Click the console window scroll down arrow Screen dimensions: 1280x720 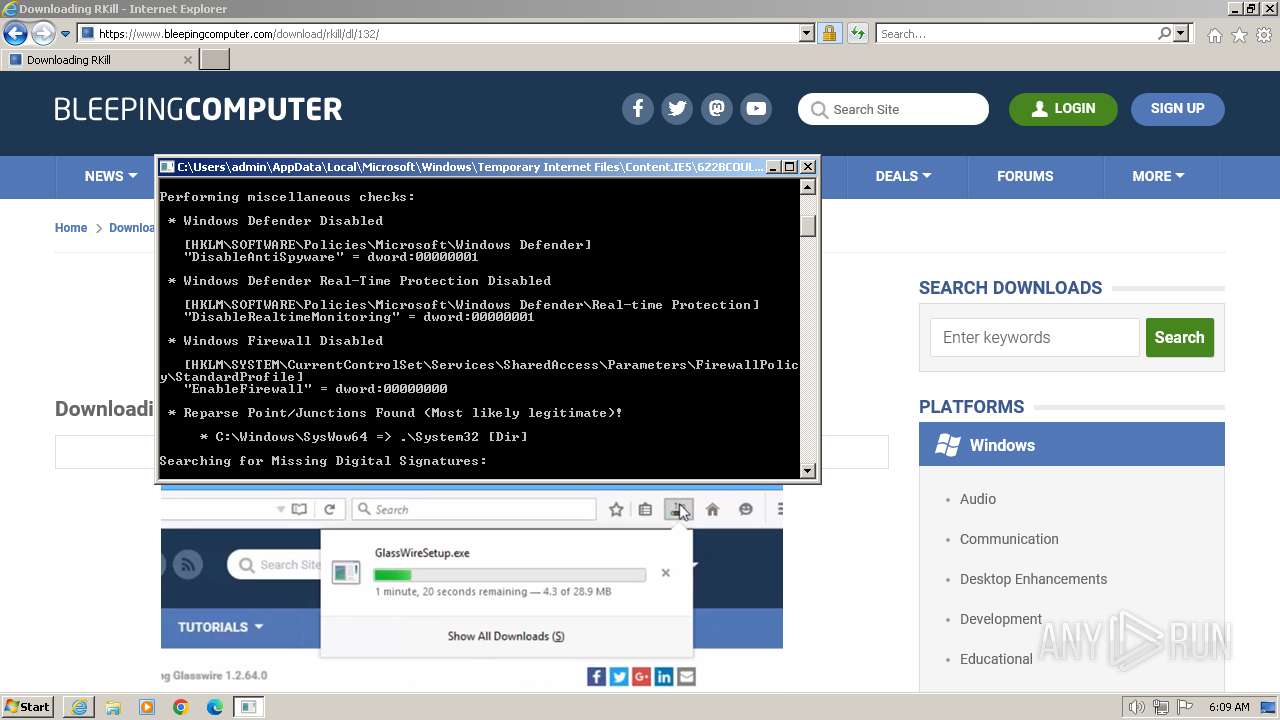(808, 470)
